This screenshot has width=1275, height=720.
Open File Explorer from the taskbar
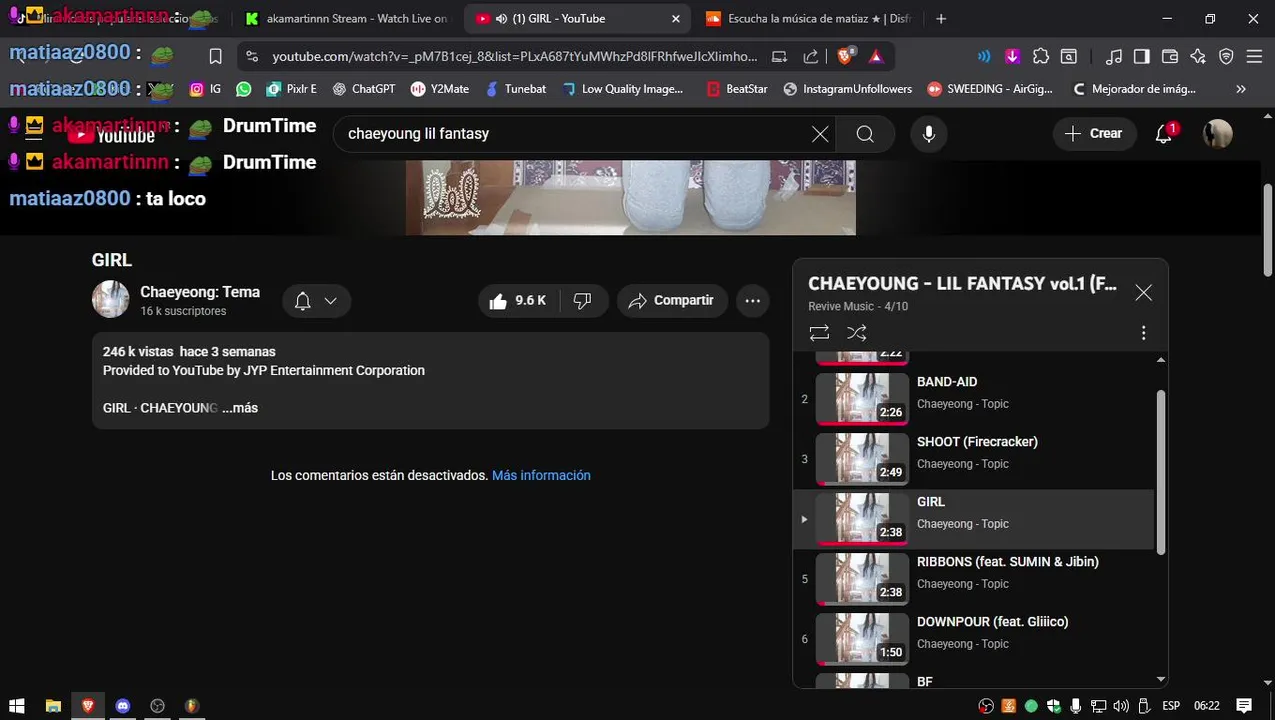[x=54, y=706]
